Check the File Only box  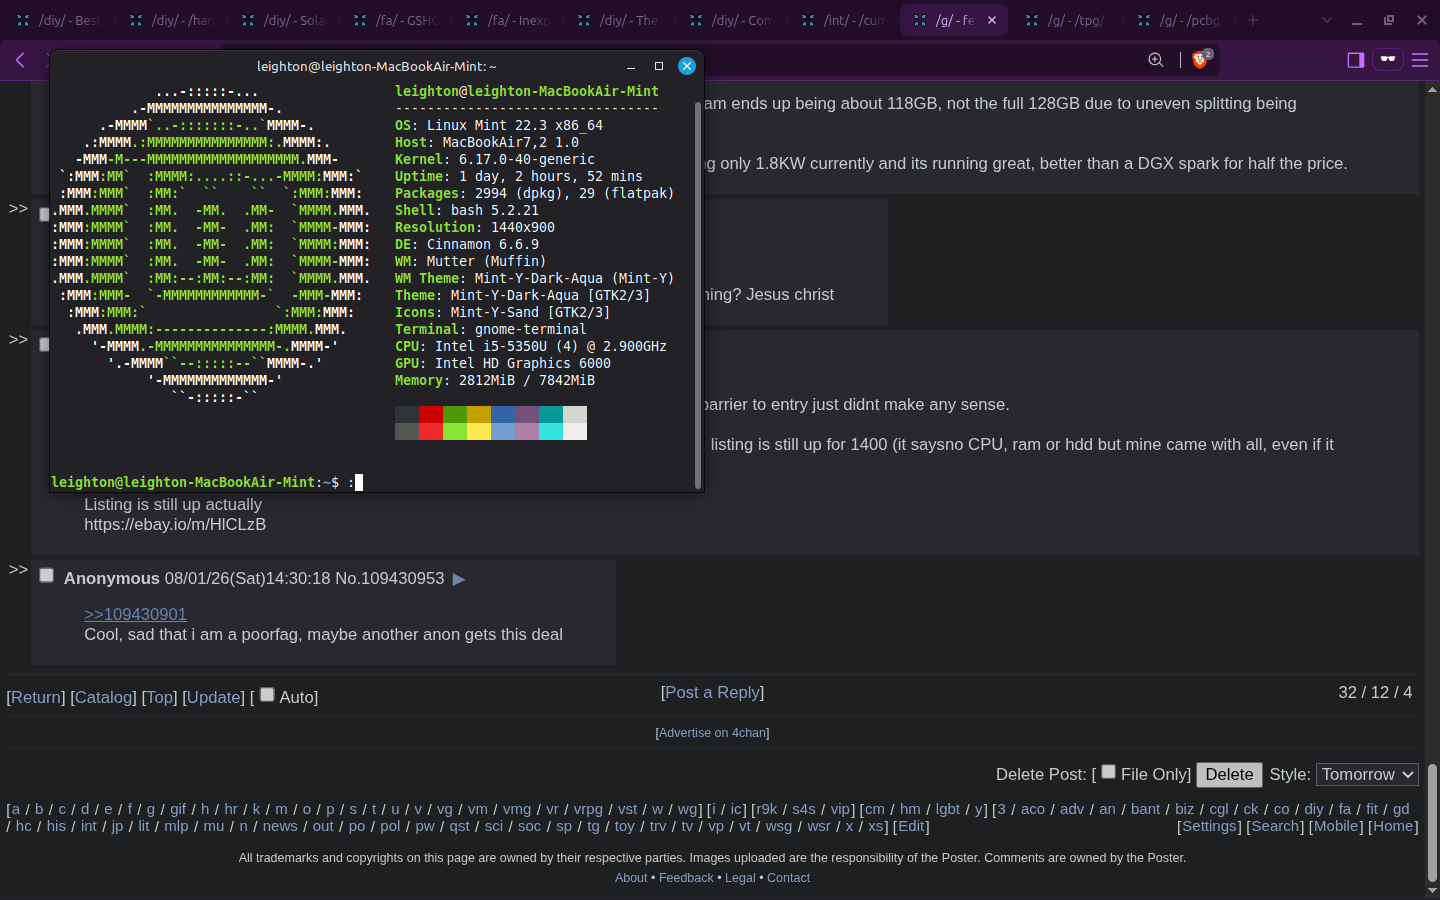pyautogui.click(x=1108, y=772)
